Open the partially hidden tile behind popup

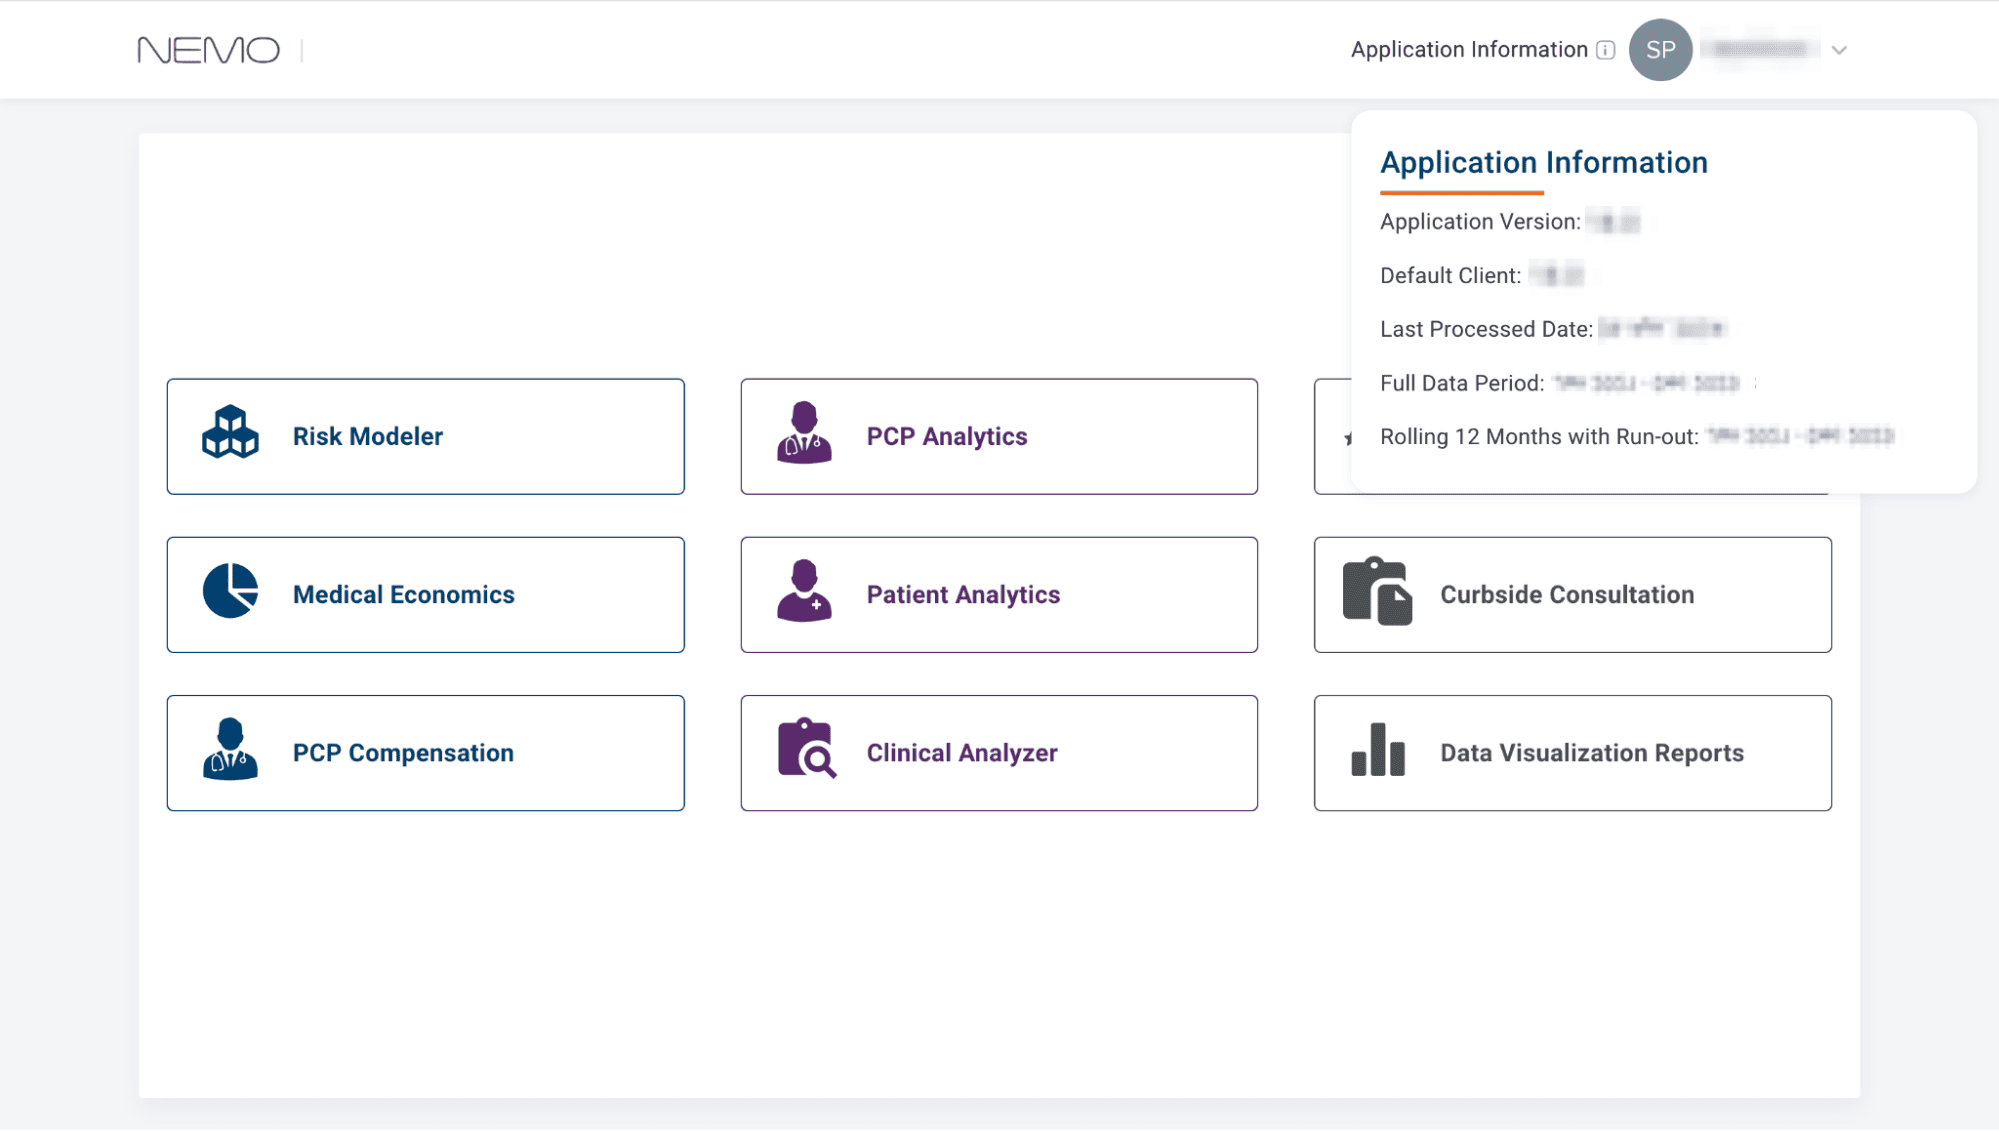click(1332, 436)
